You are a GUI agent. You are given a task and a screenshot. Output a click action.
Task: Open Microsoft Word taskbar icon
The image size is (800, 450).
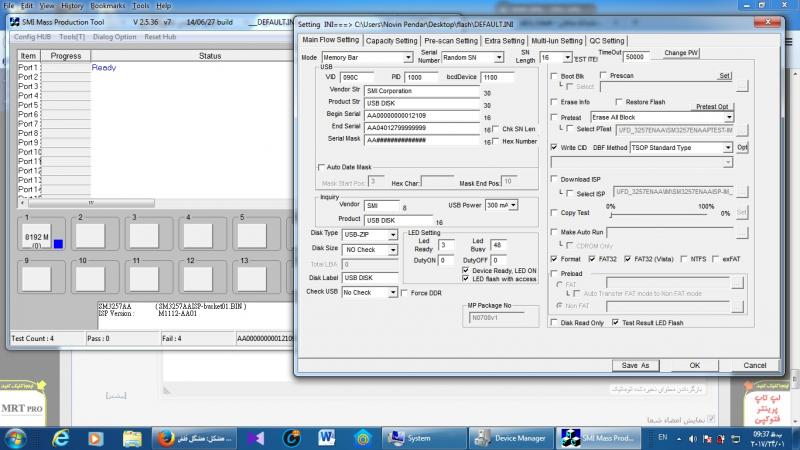327,439
